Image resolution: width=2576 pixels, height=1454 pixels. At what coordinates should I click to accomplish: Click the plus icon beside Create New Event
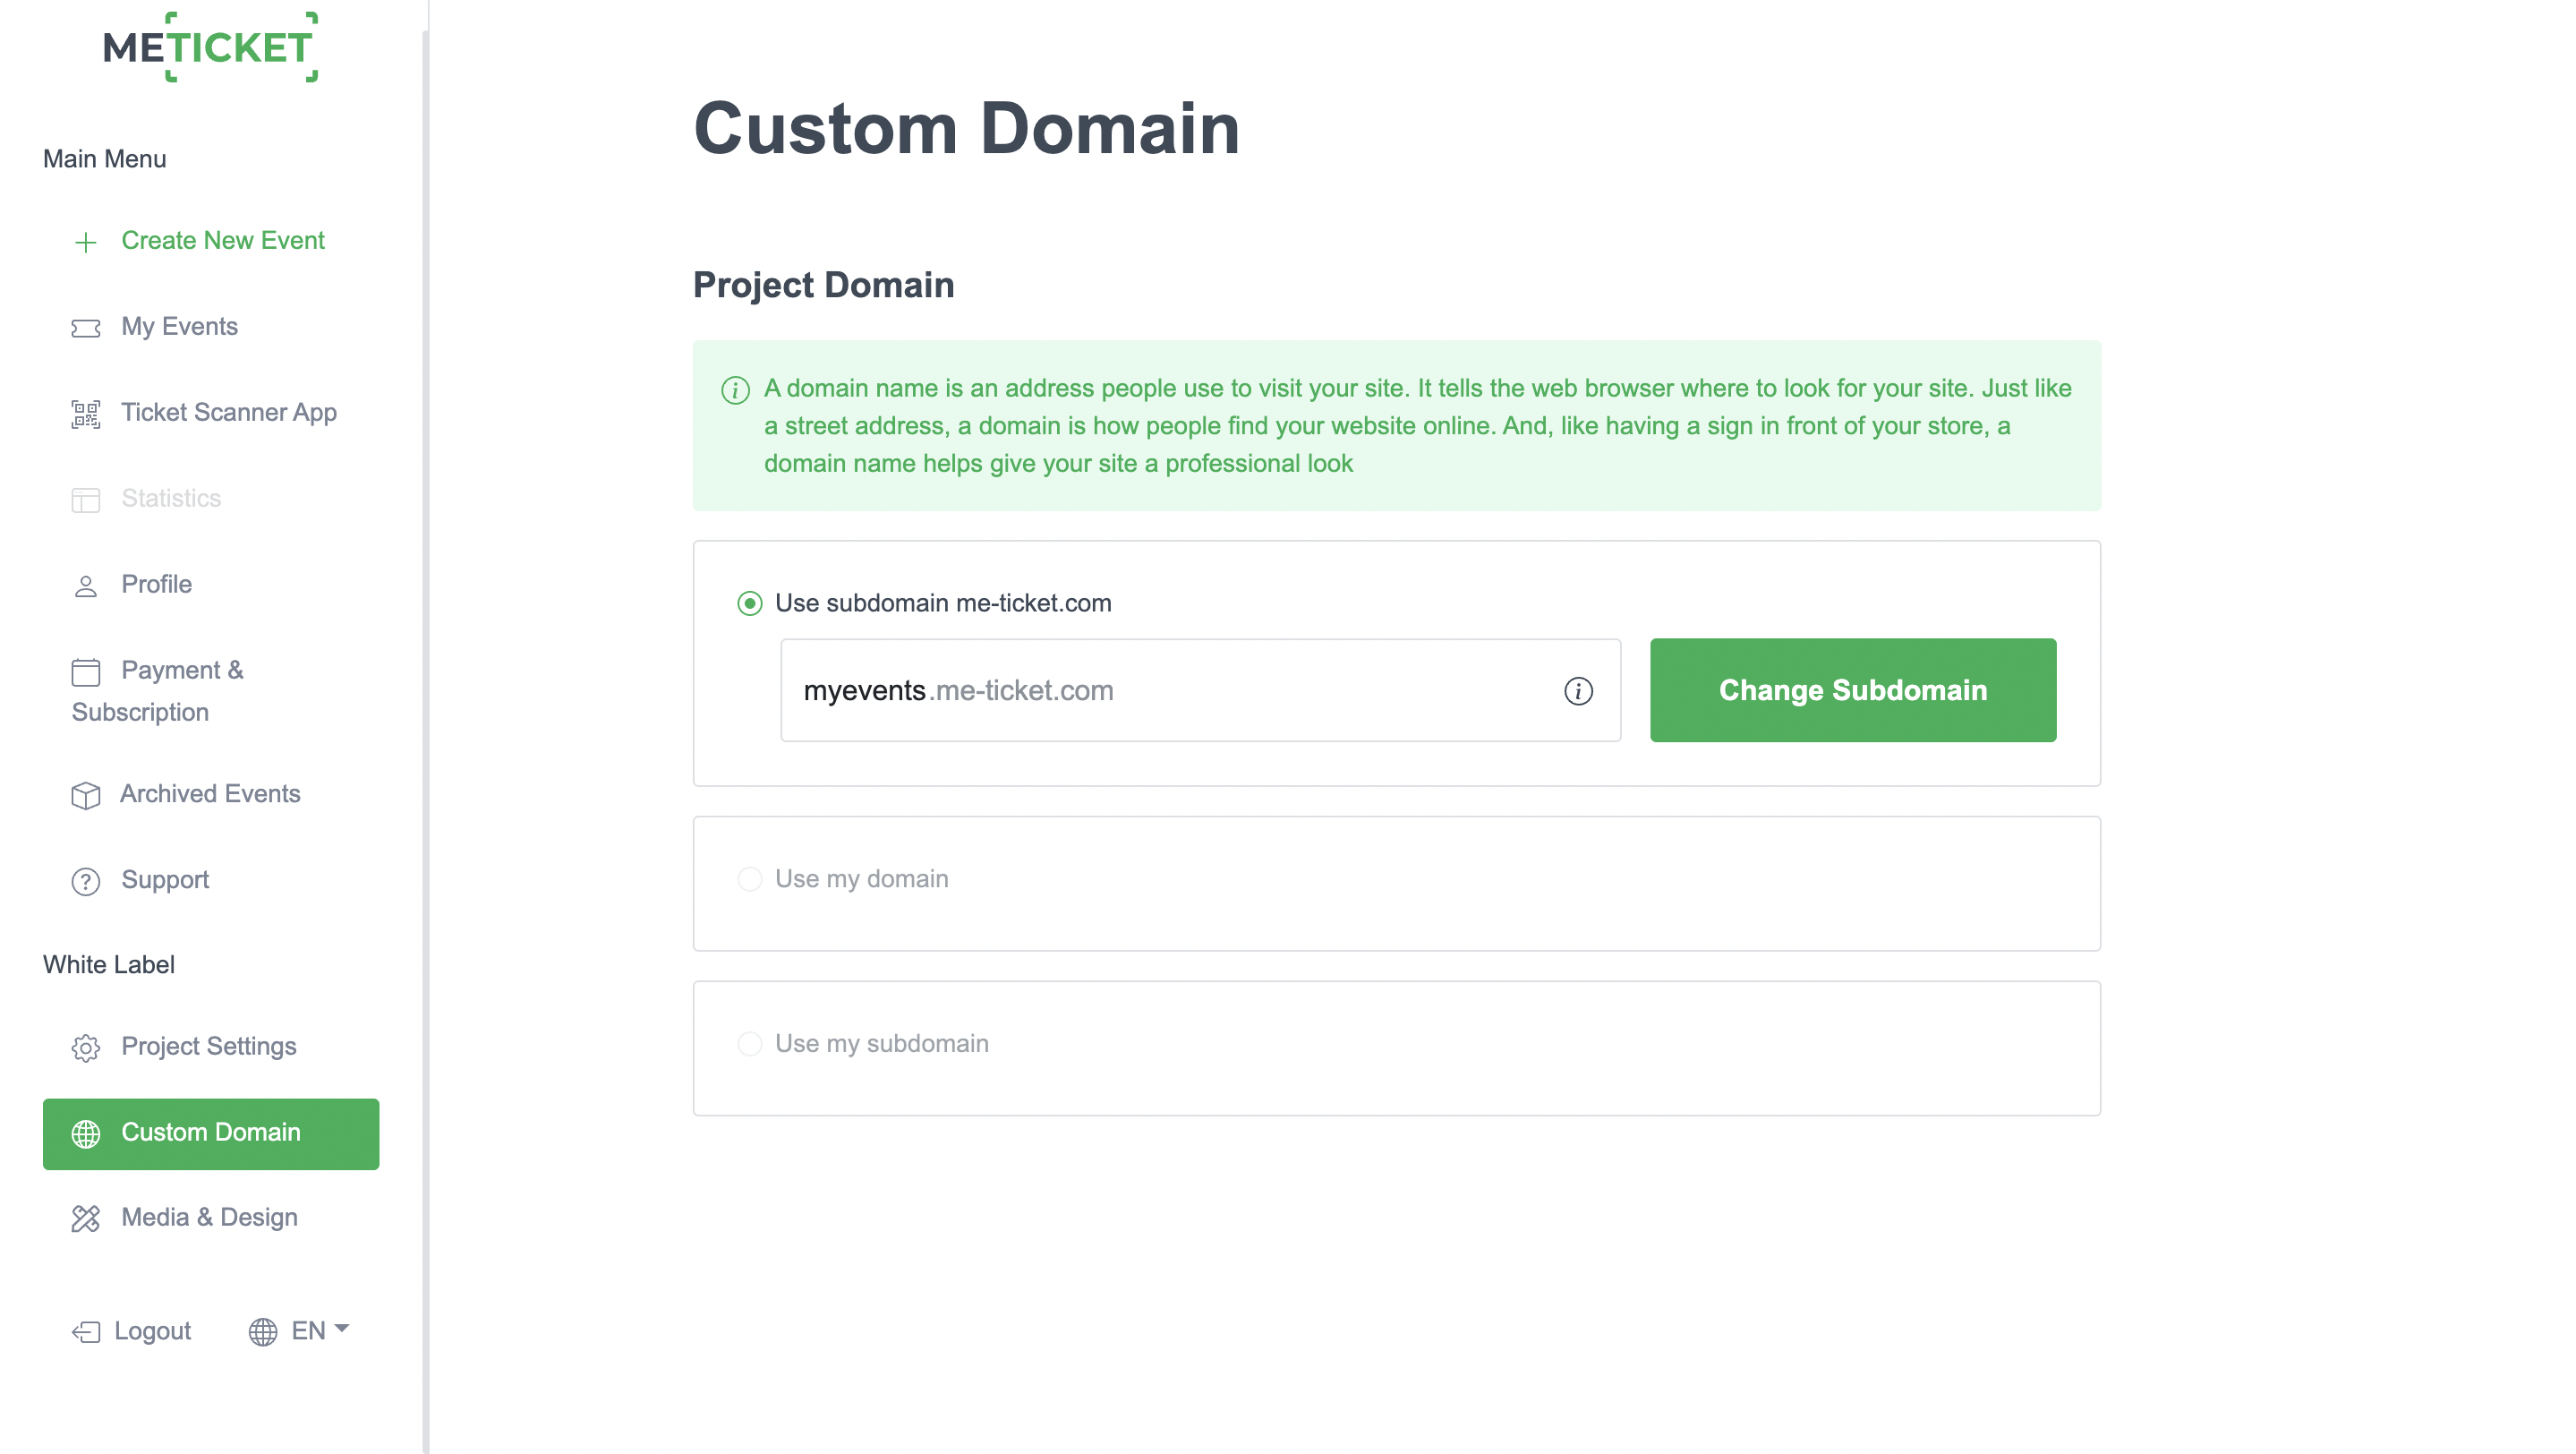pyautogui.click(x=86, y=242)
